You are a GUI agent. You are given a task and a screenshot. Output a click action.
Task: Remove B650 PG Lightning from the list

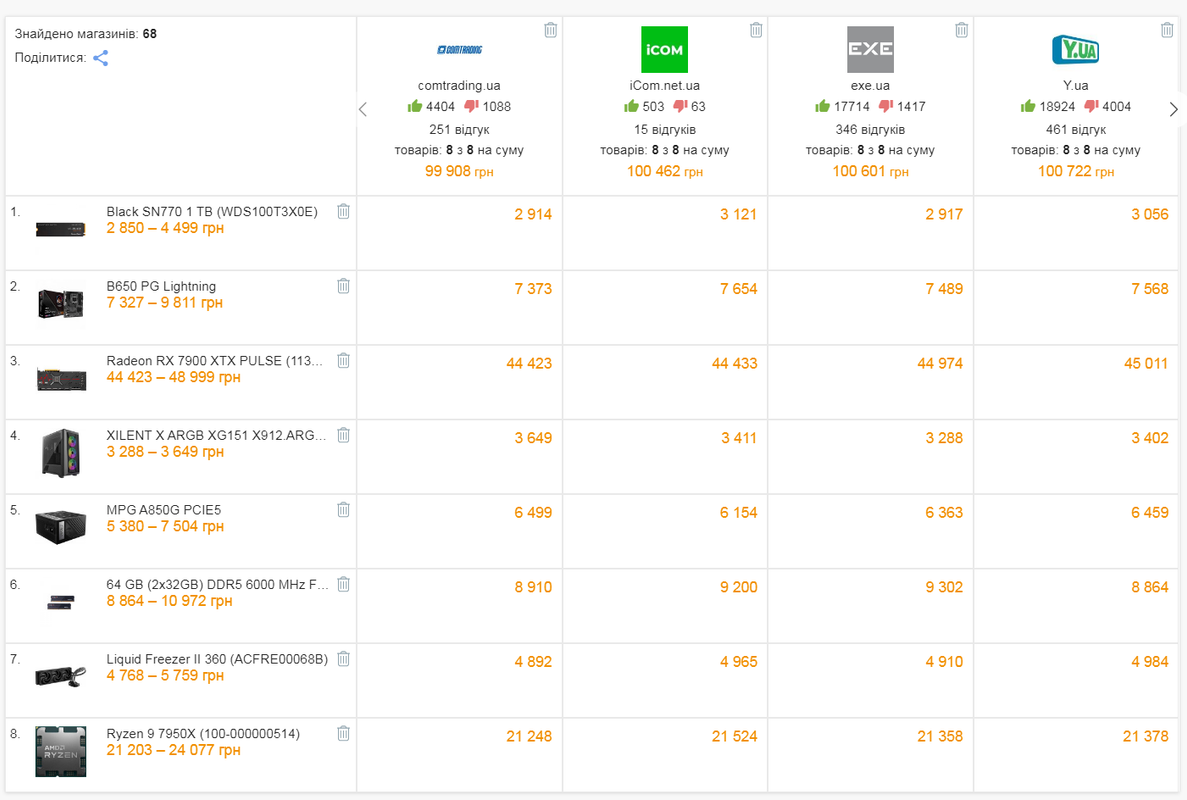pos(343,286)
